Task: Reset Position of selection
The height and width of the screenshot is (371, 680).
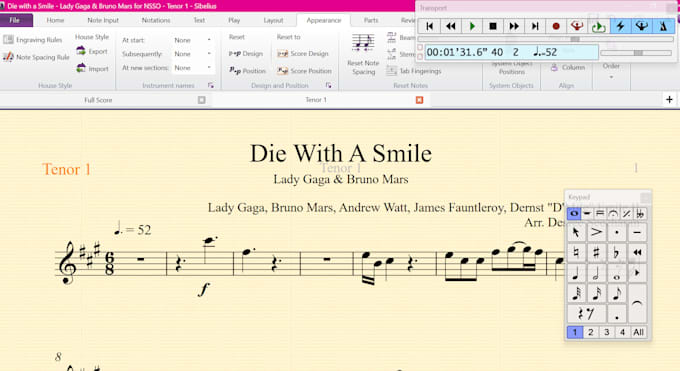Action: (x=247, y=71)
